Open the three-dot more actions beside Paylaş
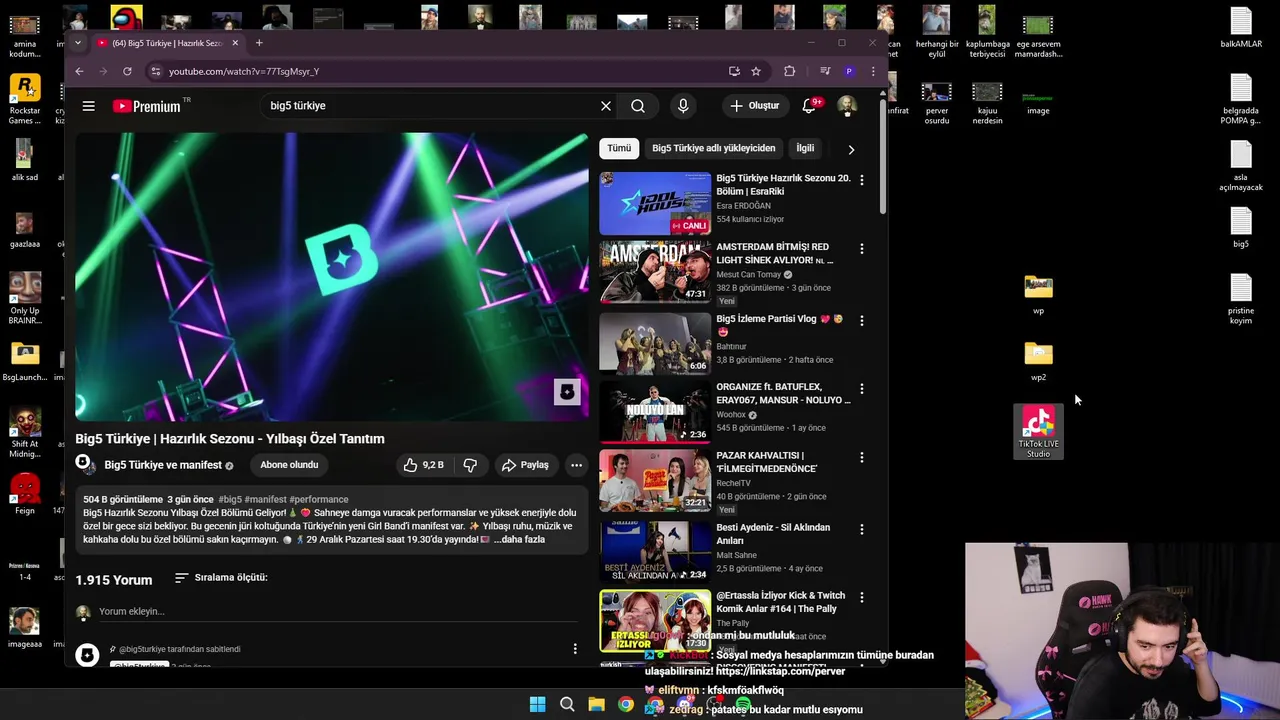 pos(576,465)
